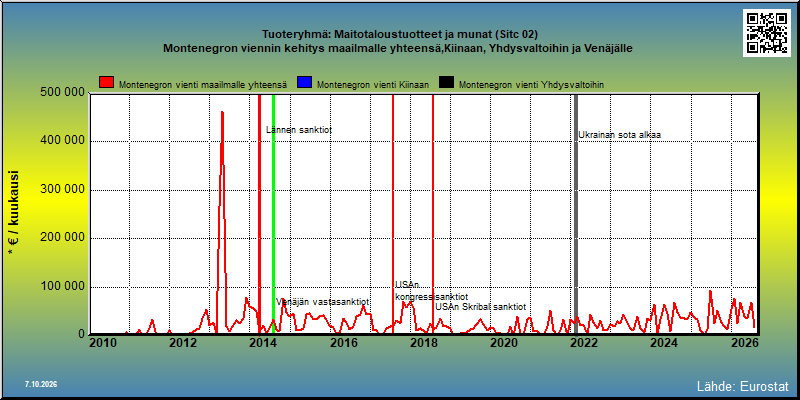Click the black legend swatch for USA exports
Image resolution: width=800 pixels, height=400 pixels.
[446, 83]
